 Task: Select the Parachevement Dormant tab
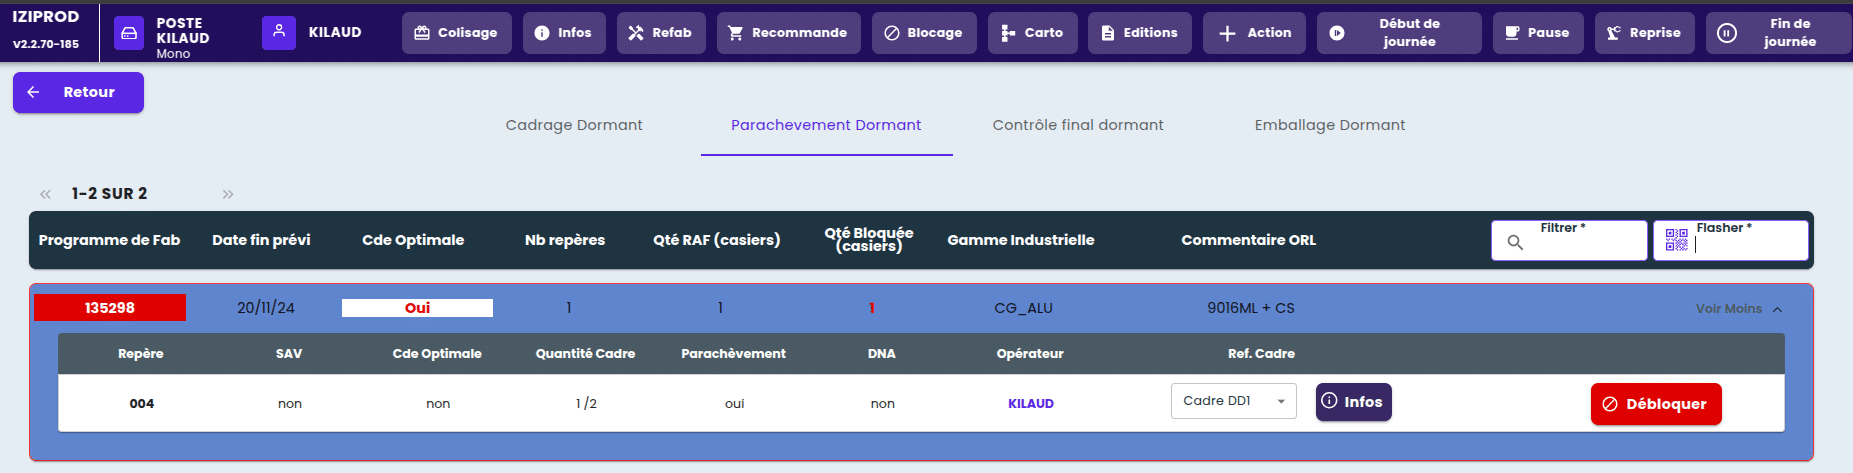click(x=826, y=125)
